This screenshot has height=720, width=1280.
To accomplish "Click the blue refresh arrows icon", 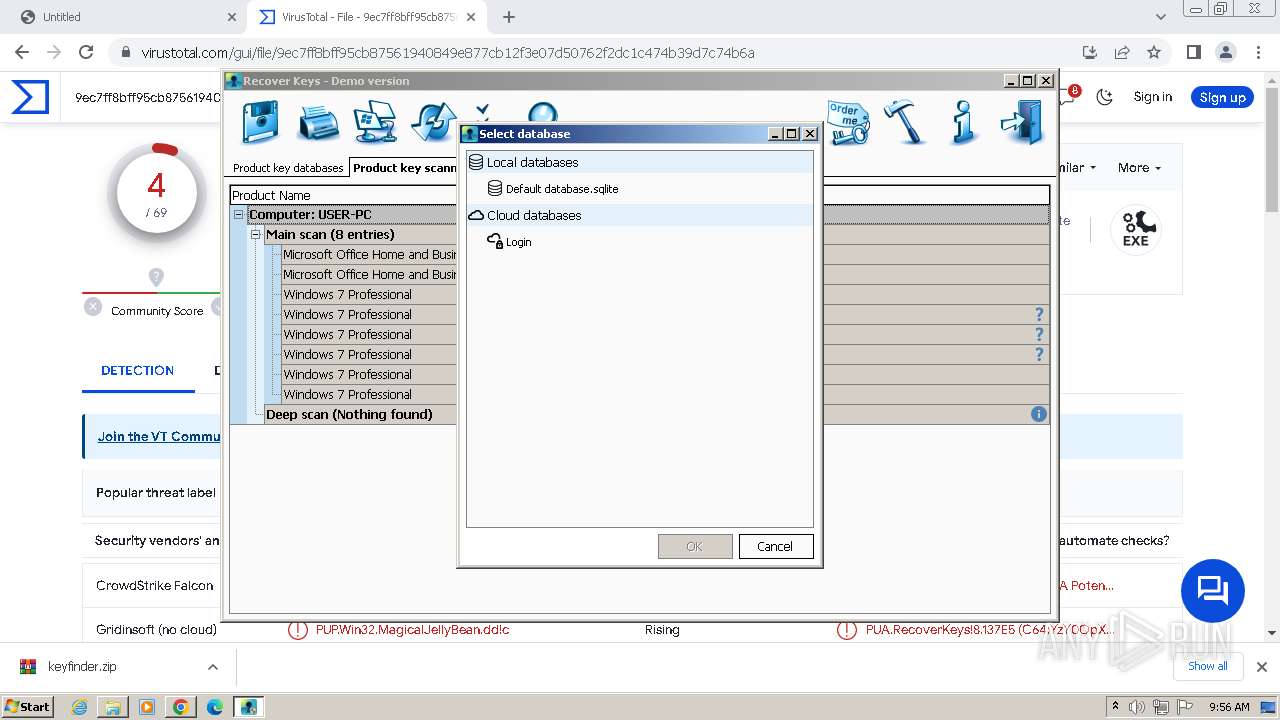I will point(433,123).
